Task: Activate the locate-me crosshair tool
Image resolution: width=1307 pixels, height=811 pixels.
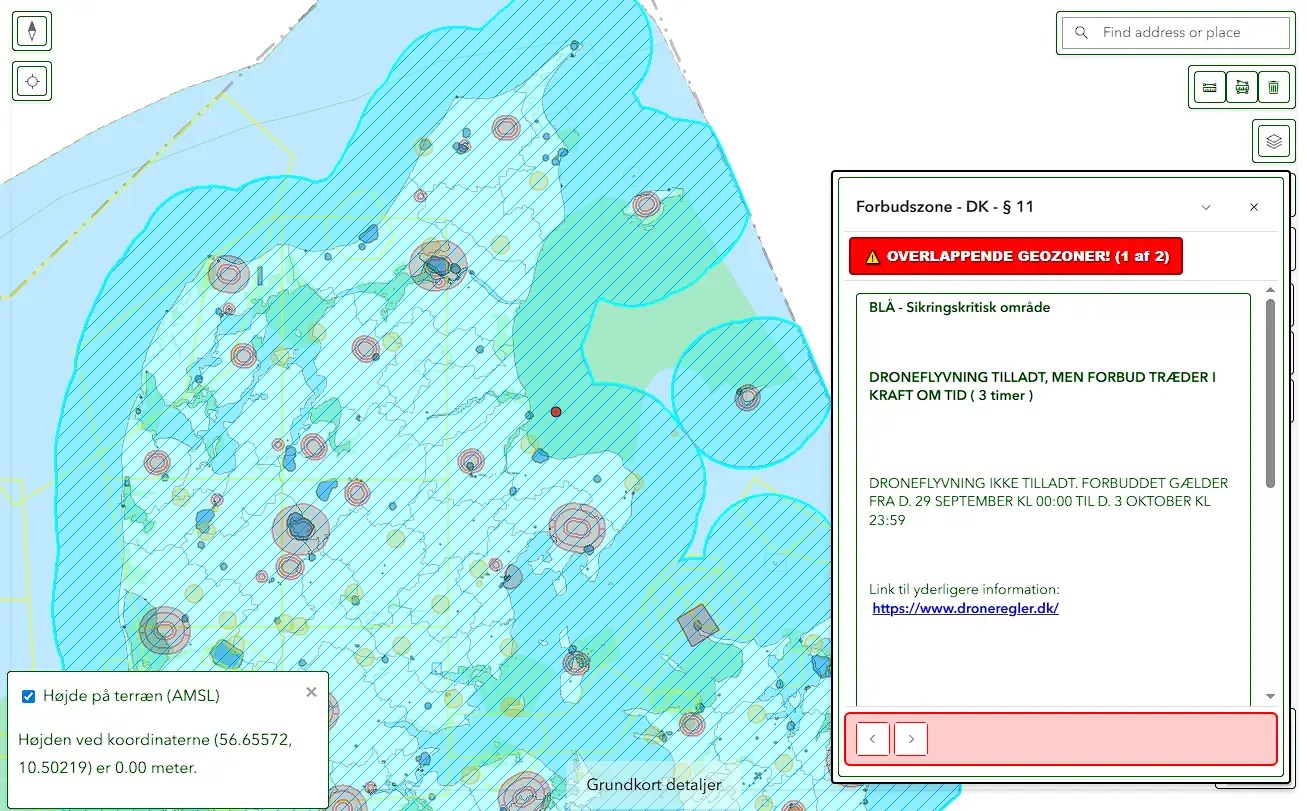Action: tap(31, 81)
